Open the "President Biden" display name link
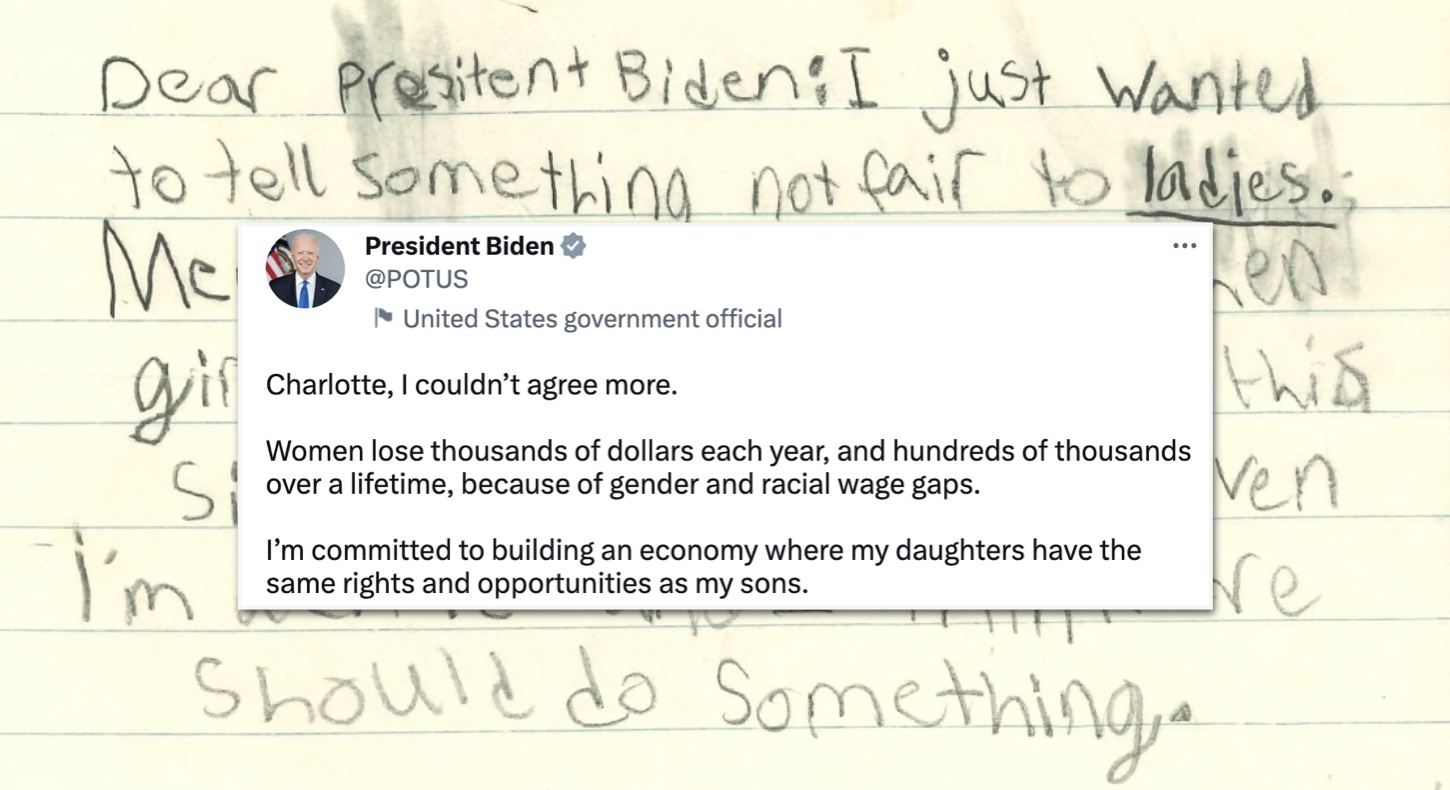Image resolution: width=1450 pixels, height=790 pixels. (x=459, y=246)
